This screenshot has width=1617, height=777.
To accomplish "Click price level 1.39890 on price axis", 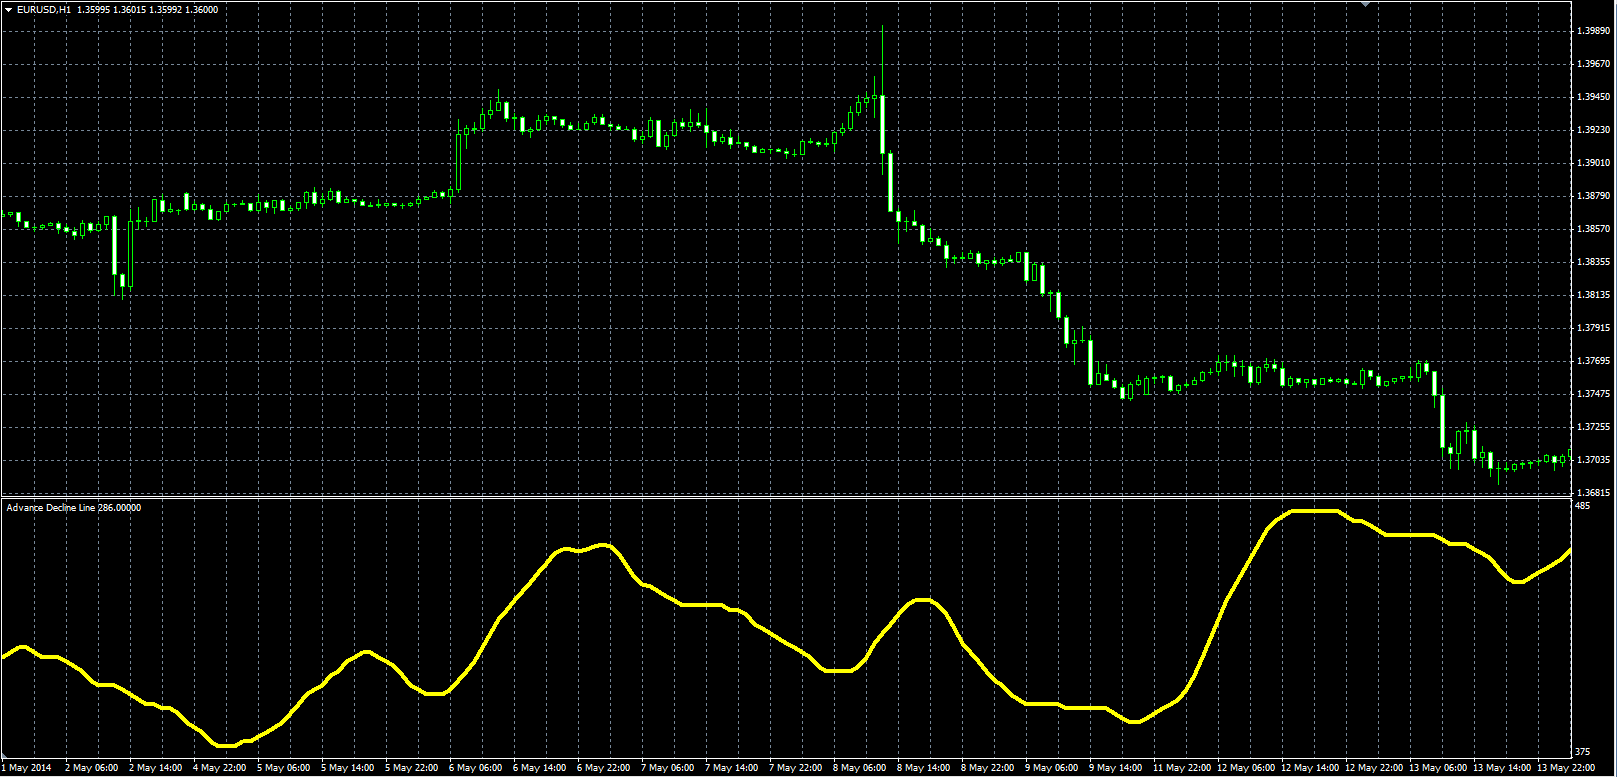I will (x=1593, y=31).
